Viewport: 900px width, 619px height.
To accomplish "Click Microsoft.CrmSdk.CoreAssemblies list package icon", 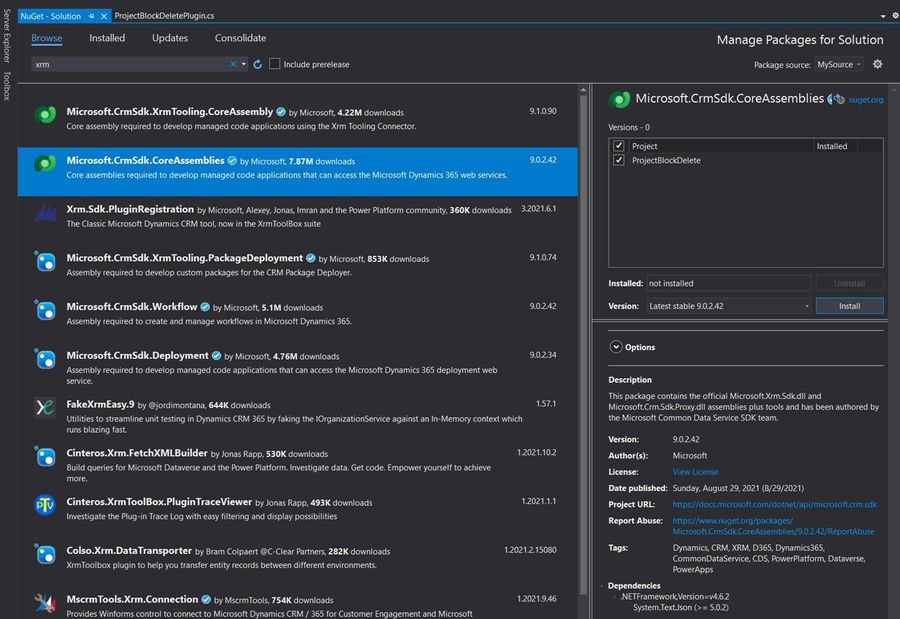I will coord(45,164).
